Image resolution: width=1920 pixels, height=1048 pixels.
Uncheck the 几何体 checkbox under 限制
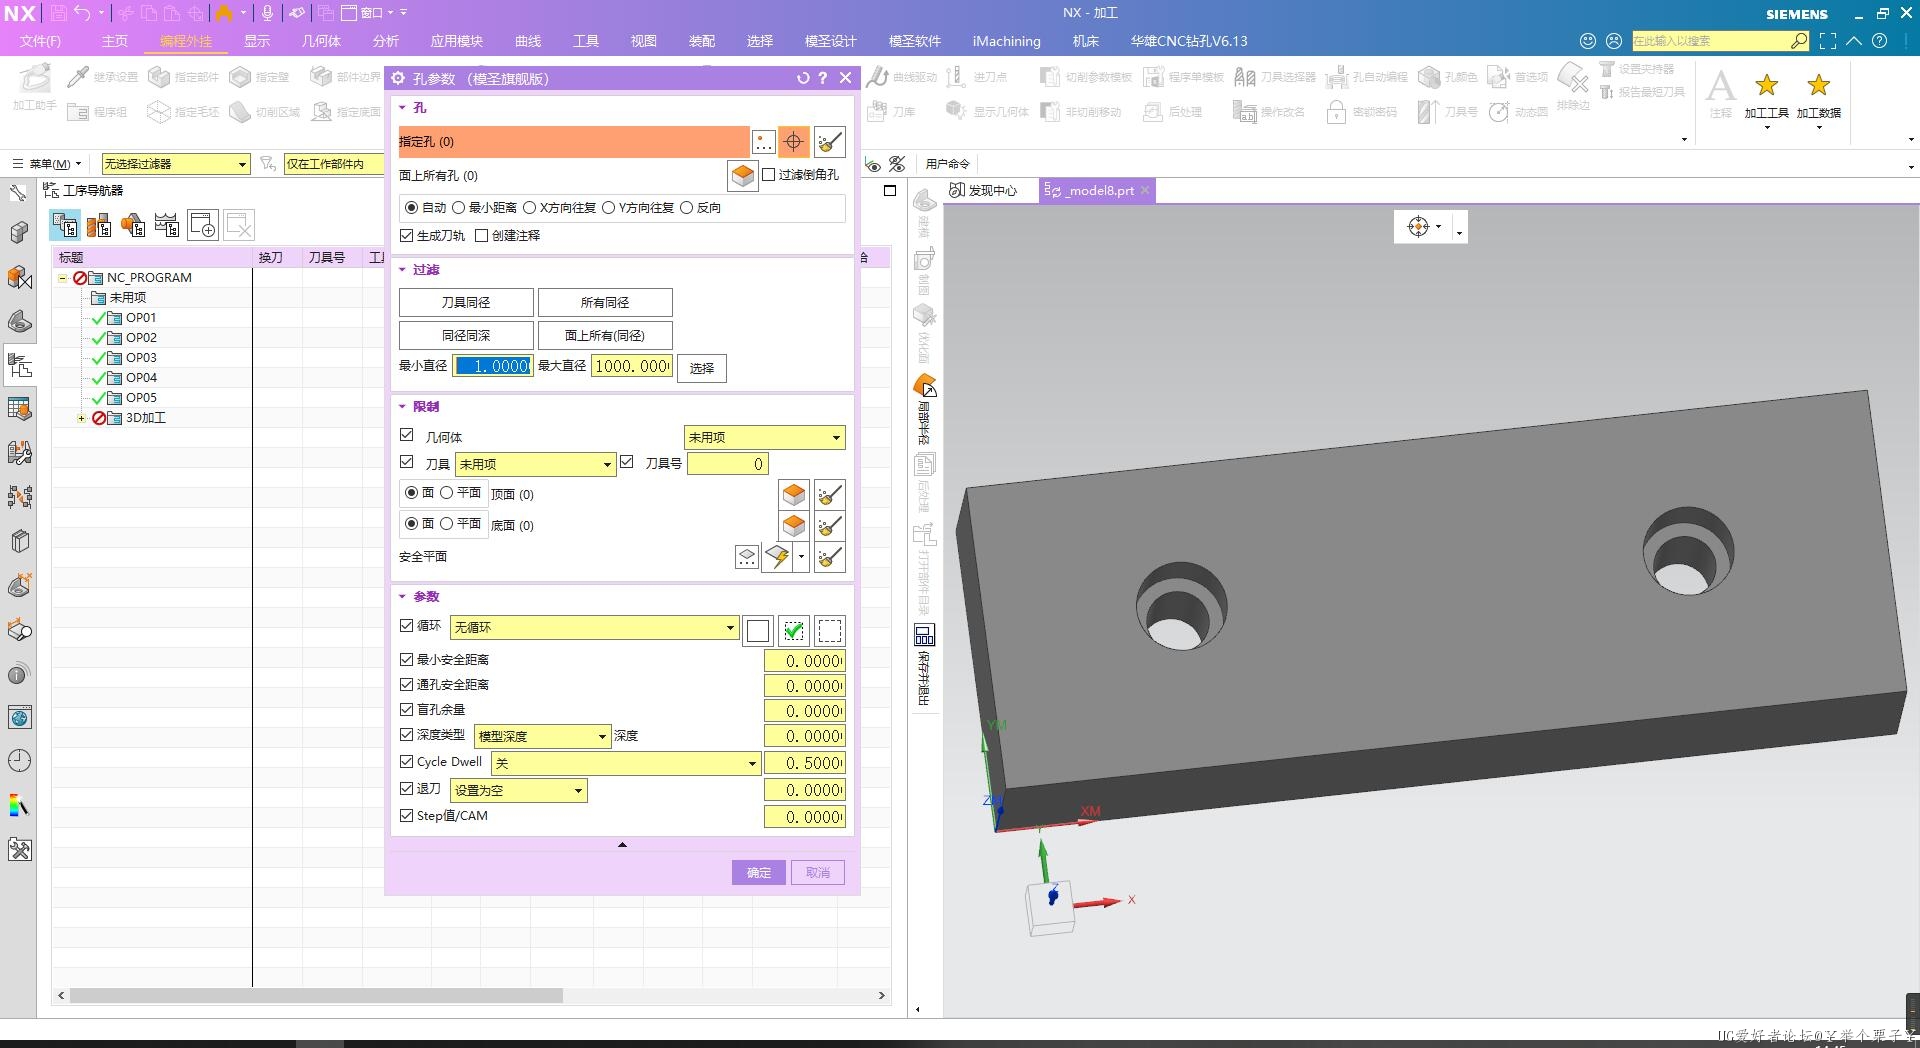click(406, 435)
